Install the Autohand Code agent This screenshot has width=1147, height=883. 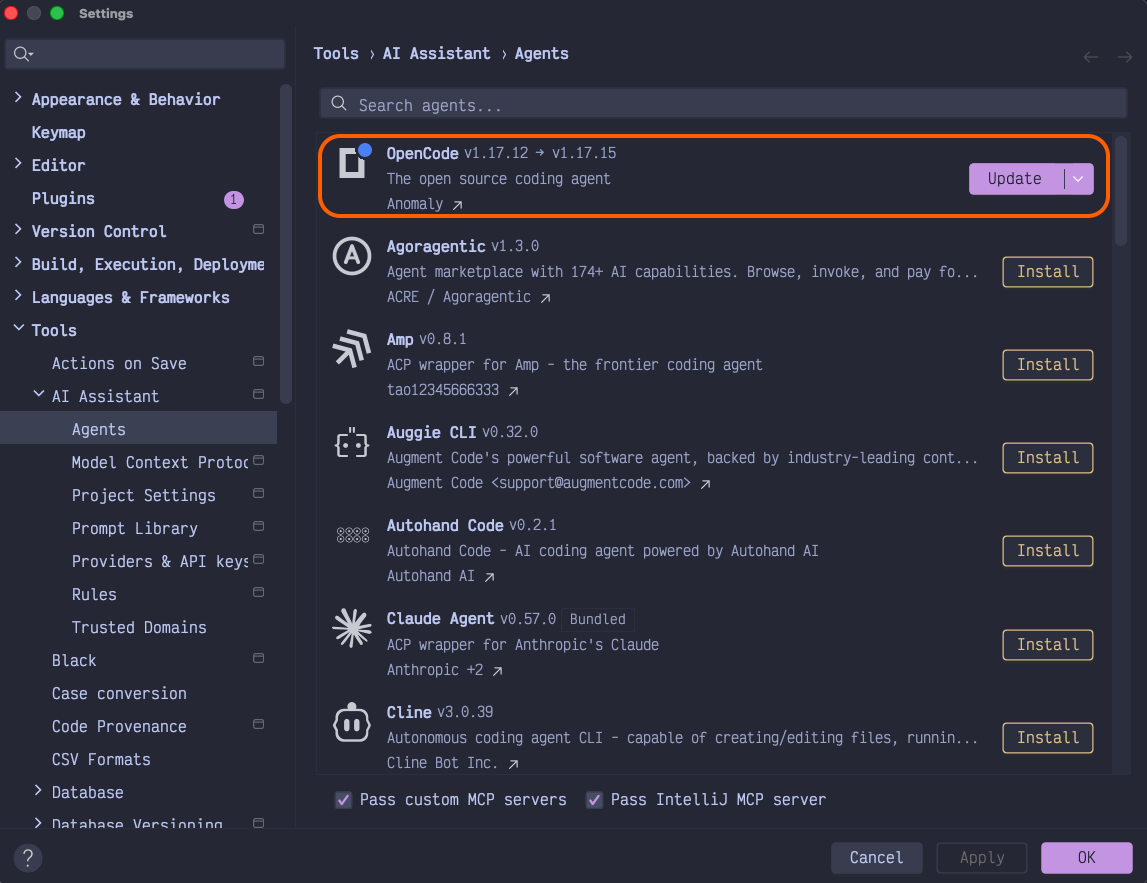1048,551
